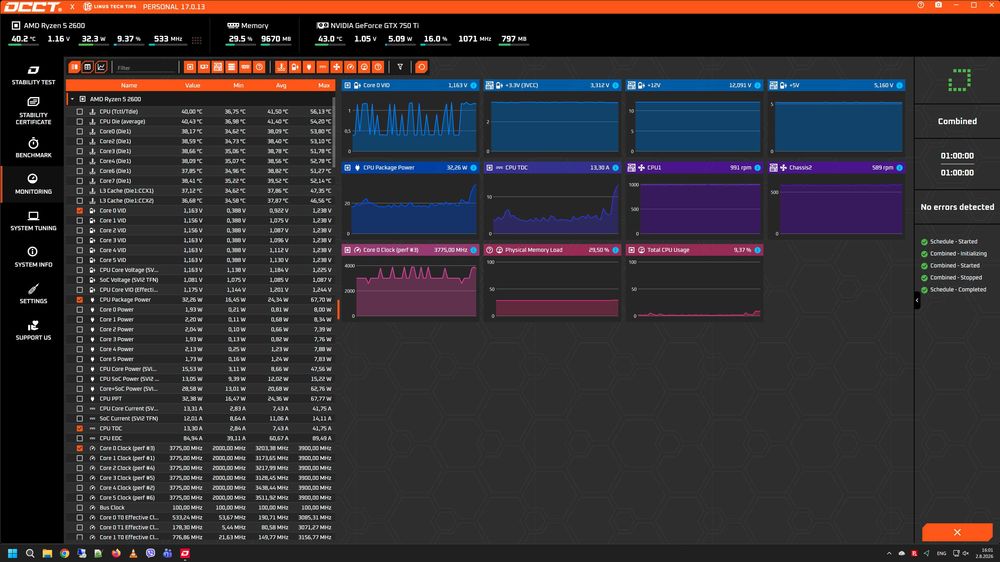The width and height of the screenshot is (1000, 562).
Task: Open Windows taskbar search
Action: click(x=29, y=553)
